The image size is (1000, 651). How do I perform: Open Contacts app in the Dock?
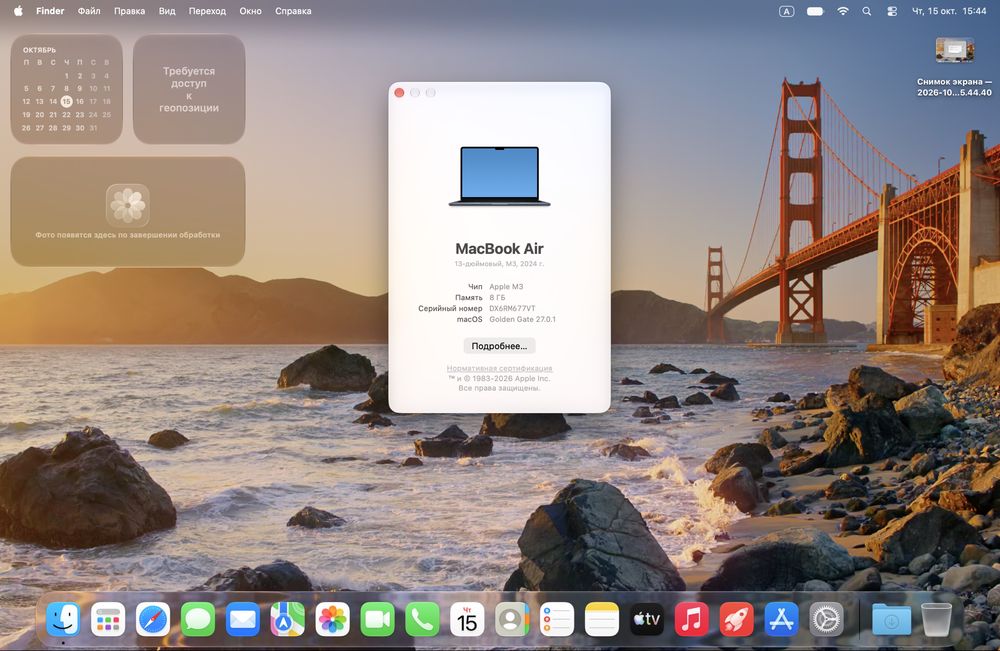512,619
